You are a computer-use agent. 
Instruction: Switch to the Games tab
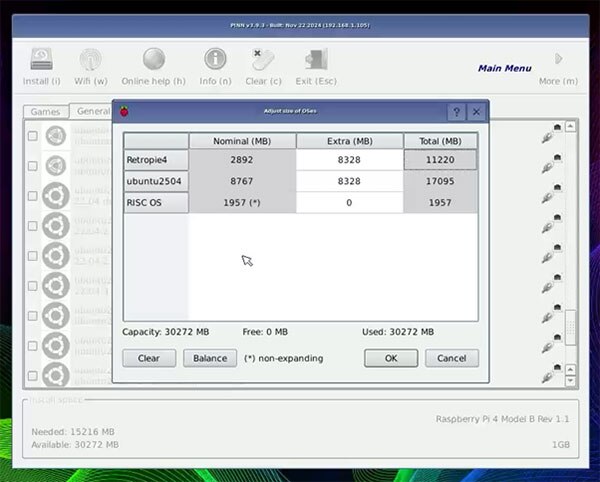(x=46, y=112)
